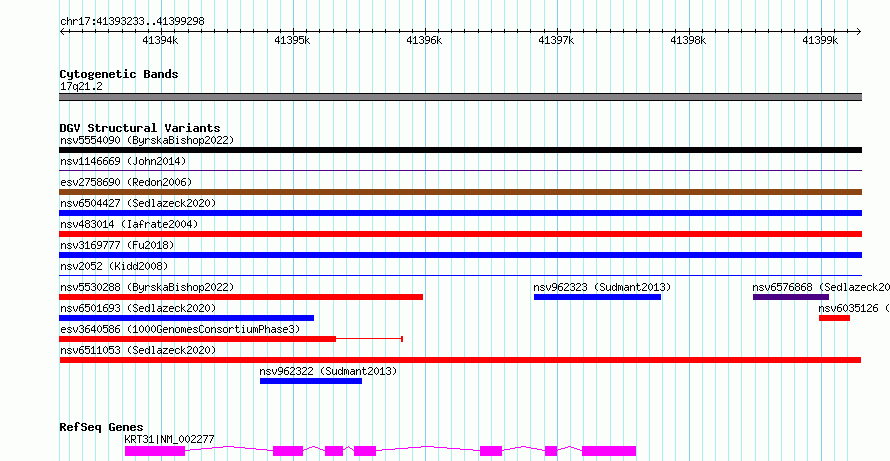Select the nsv6501693 blue variant bar

(x=186, y=318)
